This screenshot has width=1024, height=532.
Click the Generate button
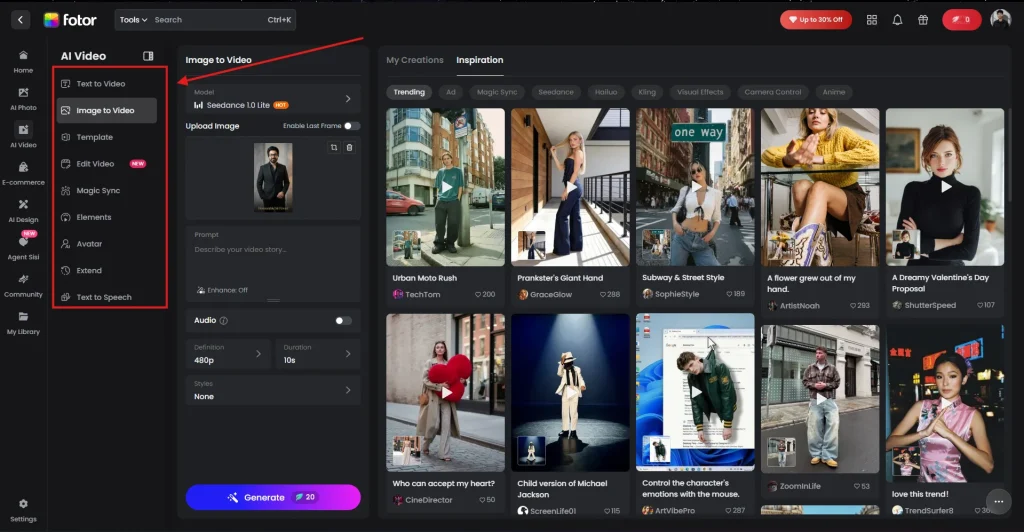click(x=273, y=497)
